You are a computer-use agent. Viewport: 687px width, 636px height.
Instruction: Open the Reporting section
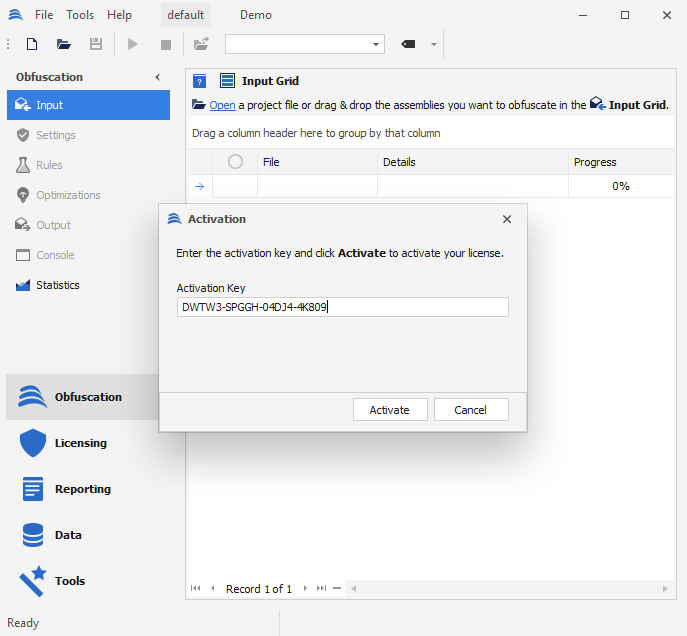(x=82, y=489)
